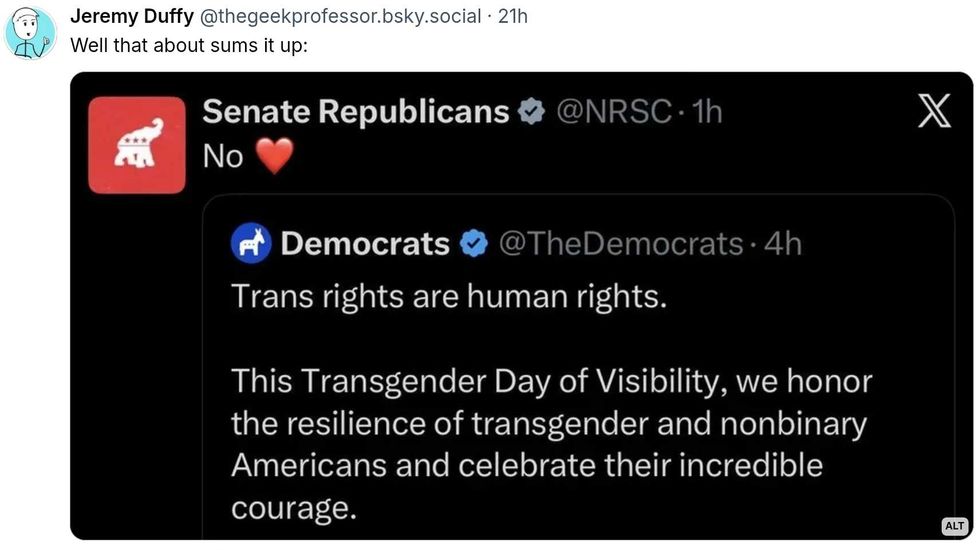The height and width of the screenshot is (550, 980).
Task: Click the "No" reply text
Action: point(223,157)
